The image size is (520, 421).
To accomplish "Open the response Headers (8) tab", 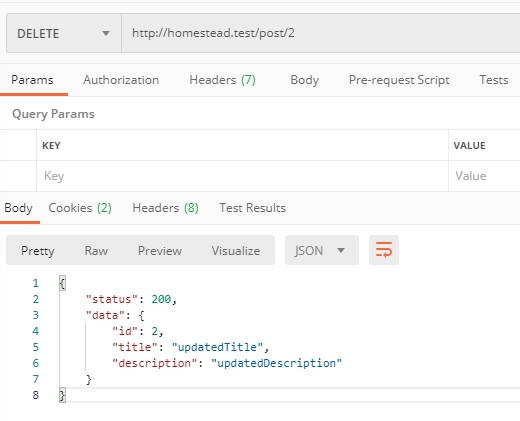I will pos(165,208).
